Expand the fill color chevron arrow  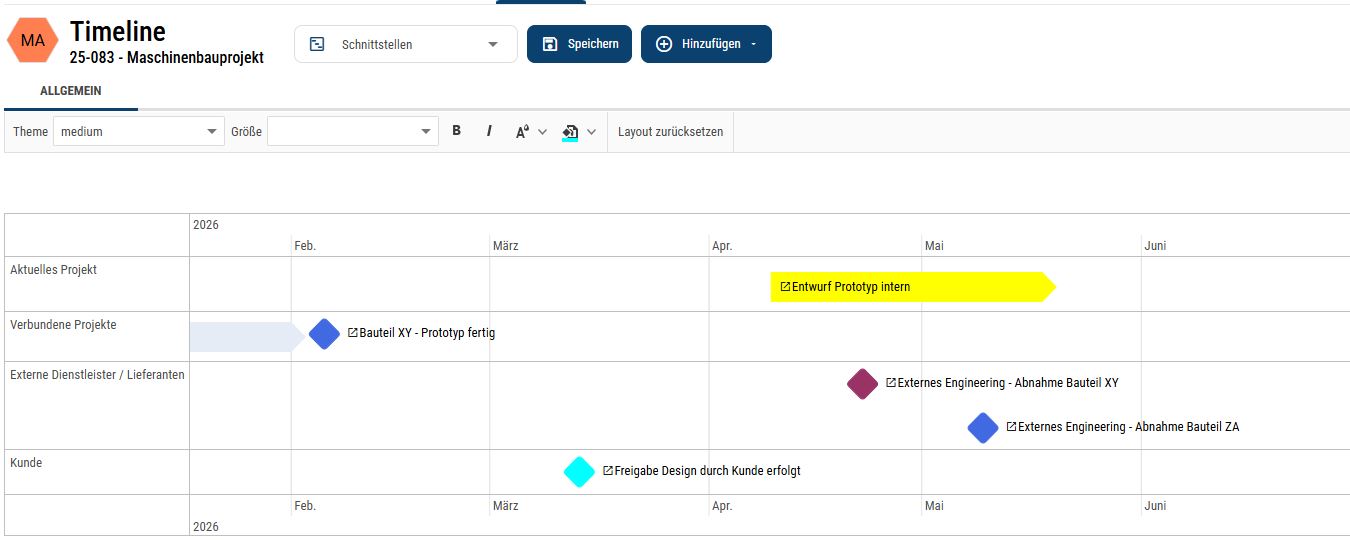[591, 132]
